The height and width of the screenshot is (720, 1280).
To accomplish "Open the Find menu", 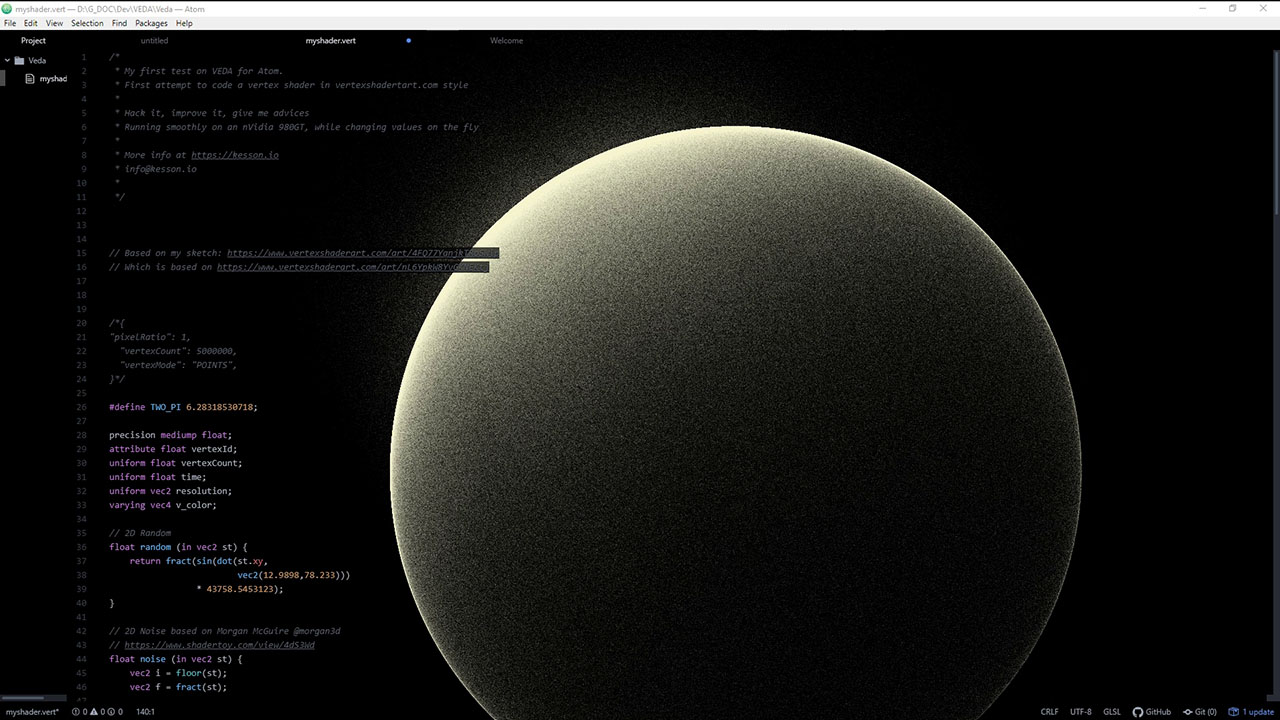I will click(x=119, y=23).
